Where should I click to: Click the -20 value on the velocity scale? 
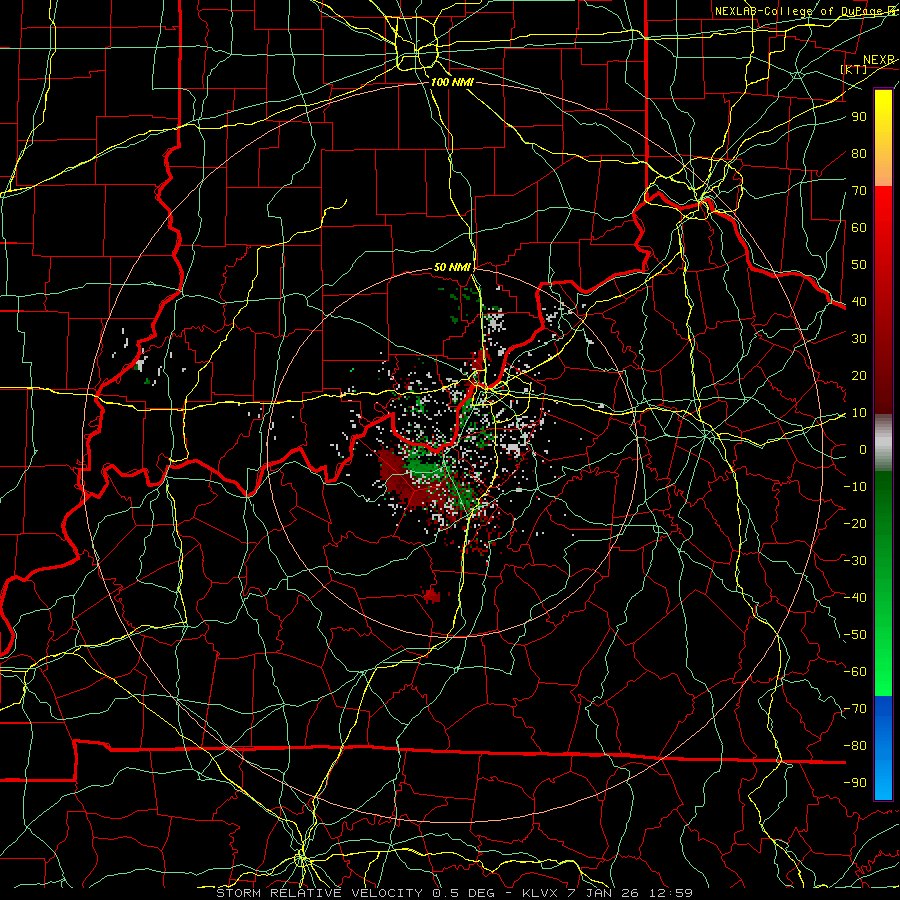point(855,523)
